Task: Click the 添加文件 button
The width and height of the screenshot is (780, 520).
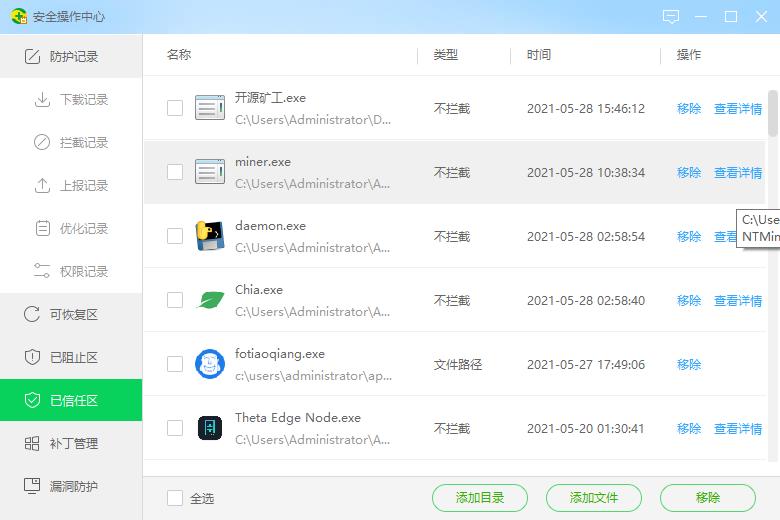Action: pos(594,498)
